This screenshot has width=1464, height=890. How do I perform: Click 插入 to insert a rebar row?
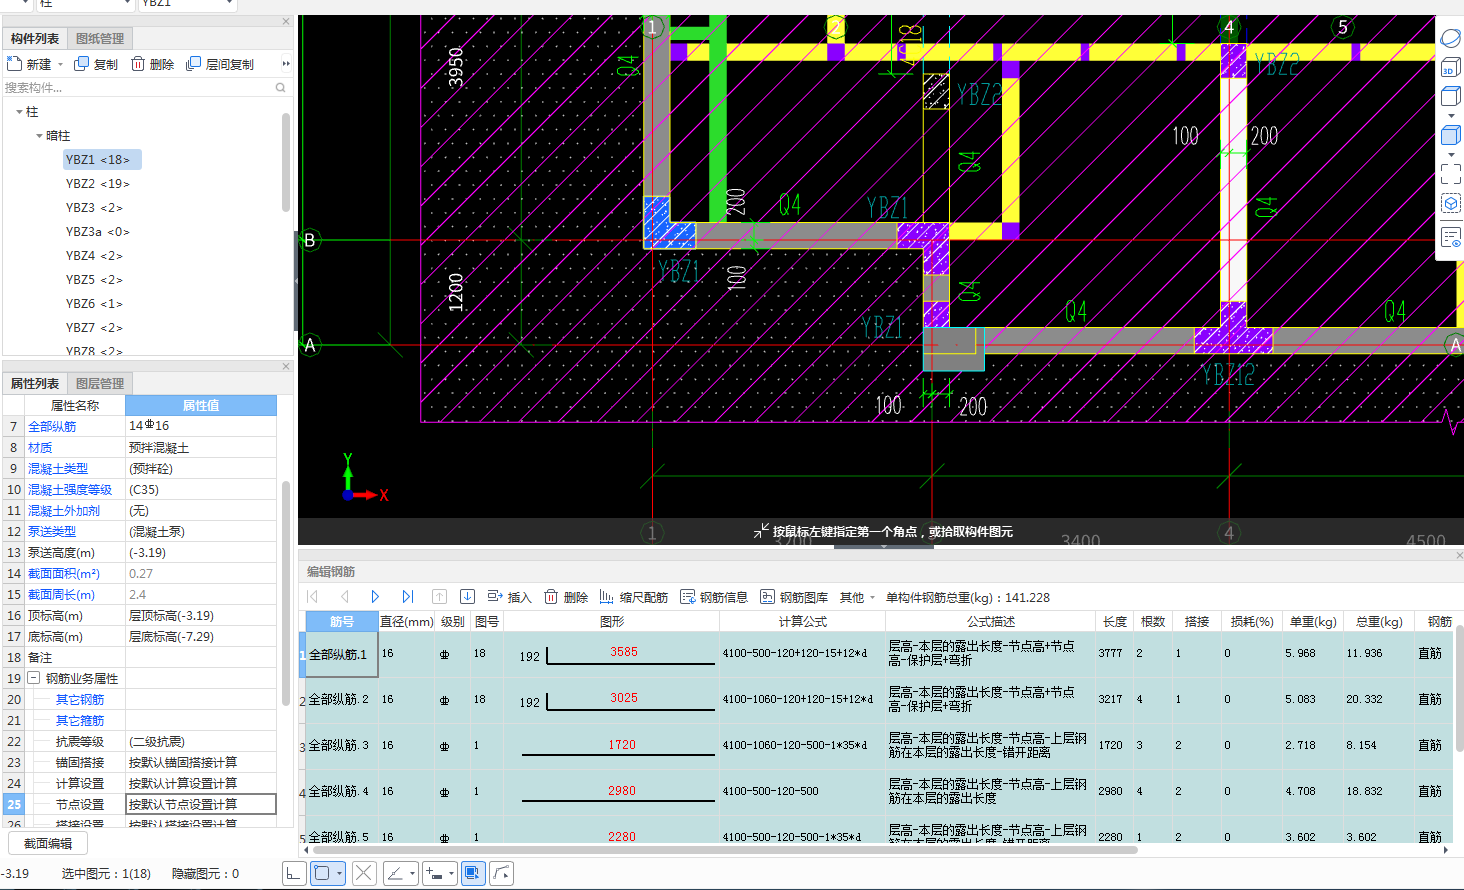[x=509, y=597]
